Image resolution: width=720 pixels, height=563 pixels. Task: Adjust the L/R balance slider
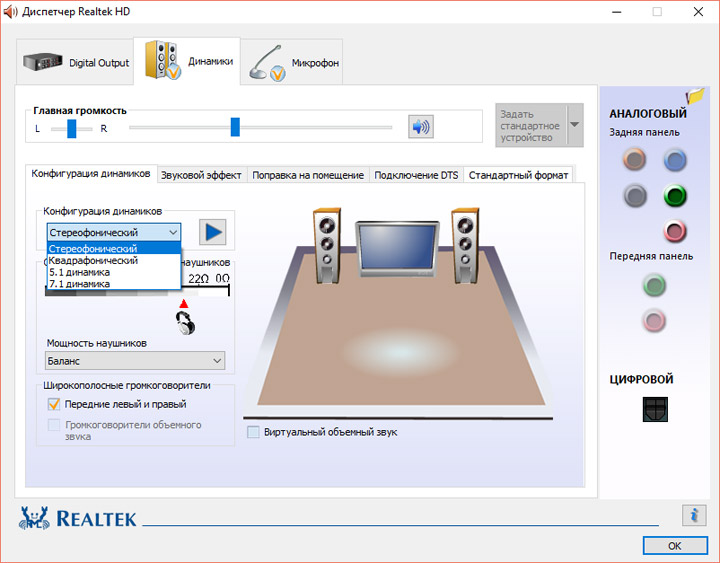(x=72, y=129)
